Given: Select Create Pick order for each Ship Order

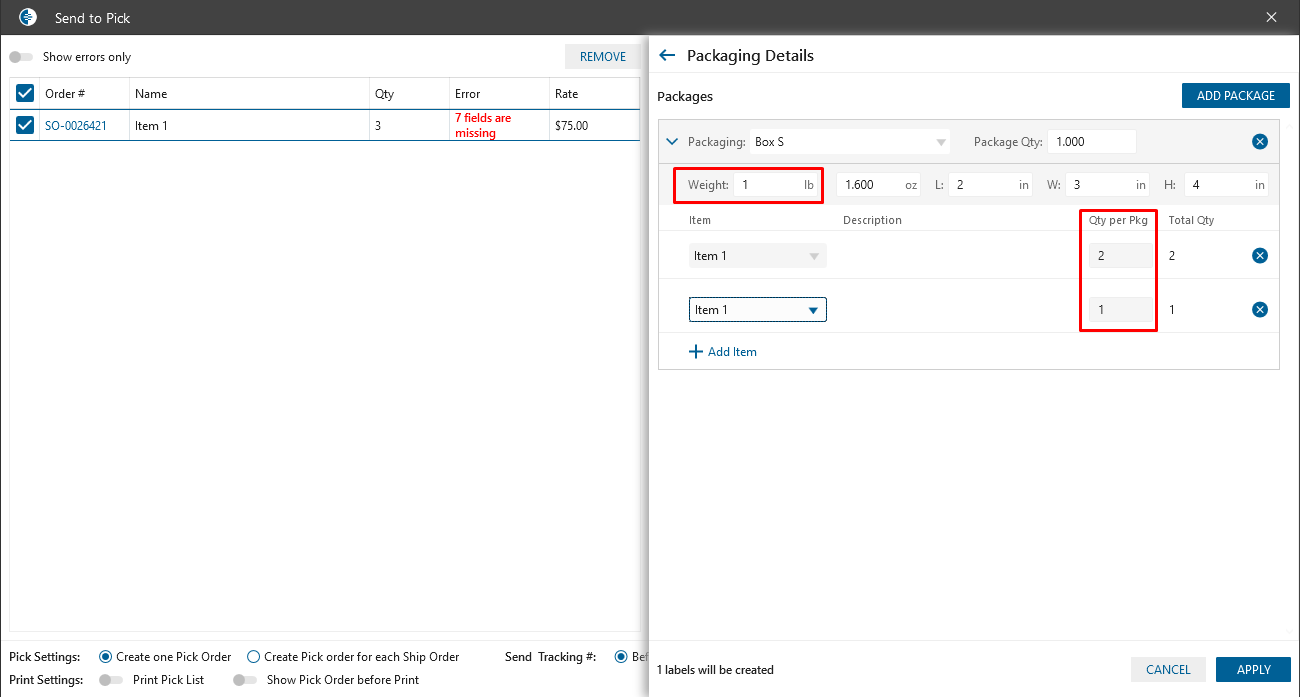Looking at the screenshot, I should 254,657.
